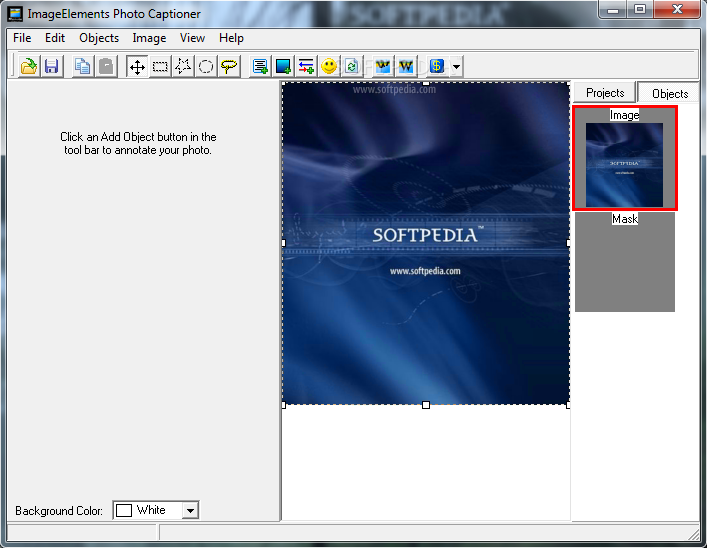Add a smiley face clip art
Viewport: 707px width, 548px height.
click(329, 67)
